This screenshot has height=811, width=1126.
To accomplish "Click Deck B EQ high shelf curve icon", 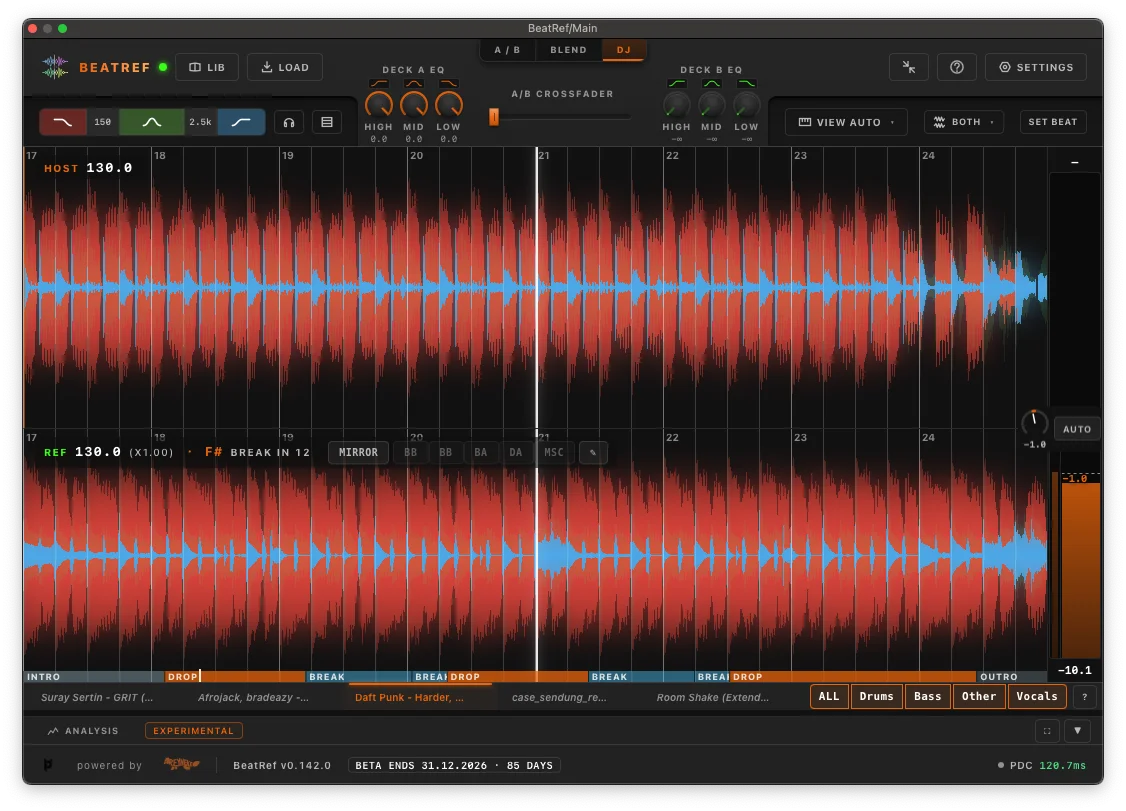I will point(676,83).
